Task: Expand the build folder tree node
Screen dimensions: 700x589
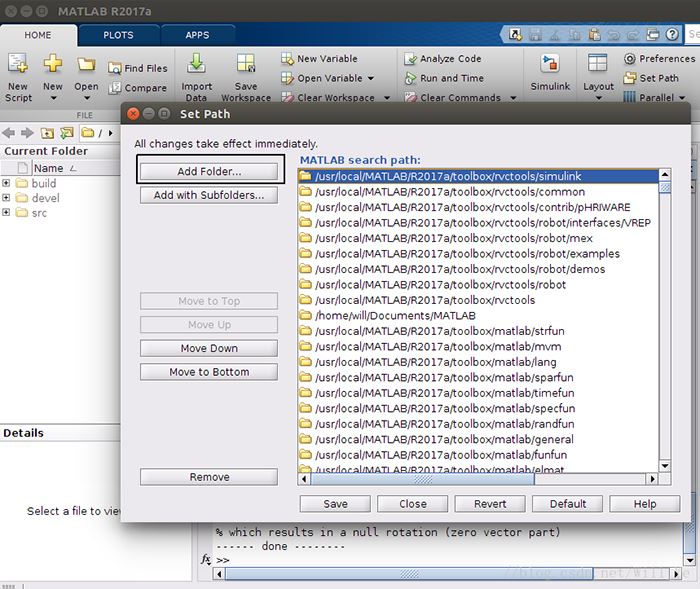Action: [x=6, y=184]
